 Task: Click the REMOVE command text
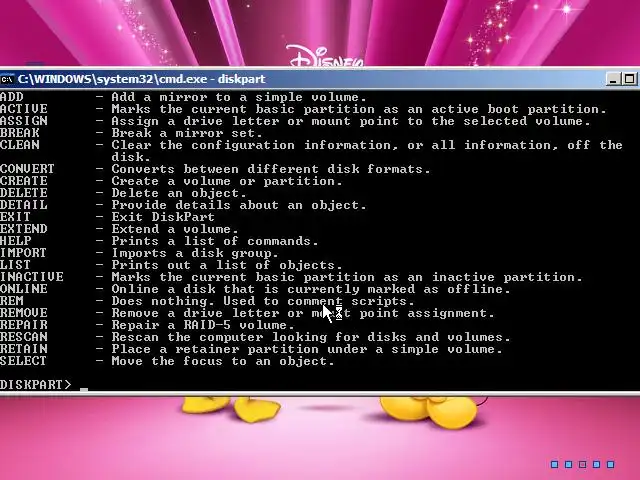(x=24, y=313)
